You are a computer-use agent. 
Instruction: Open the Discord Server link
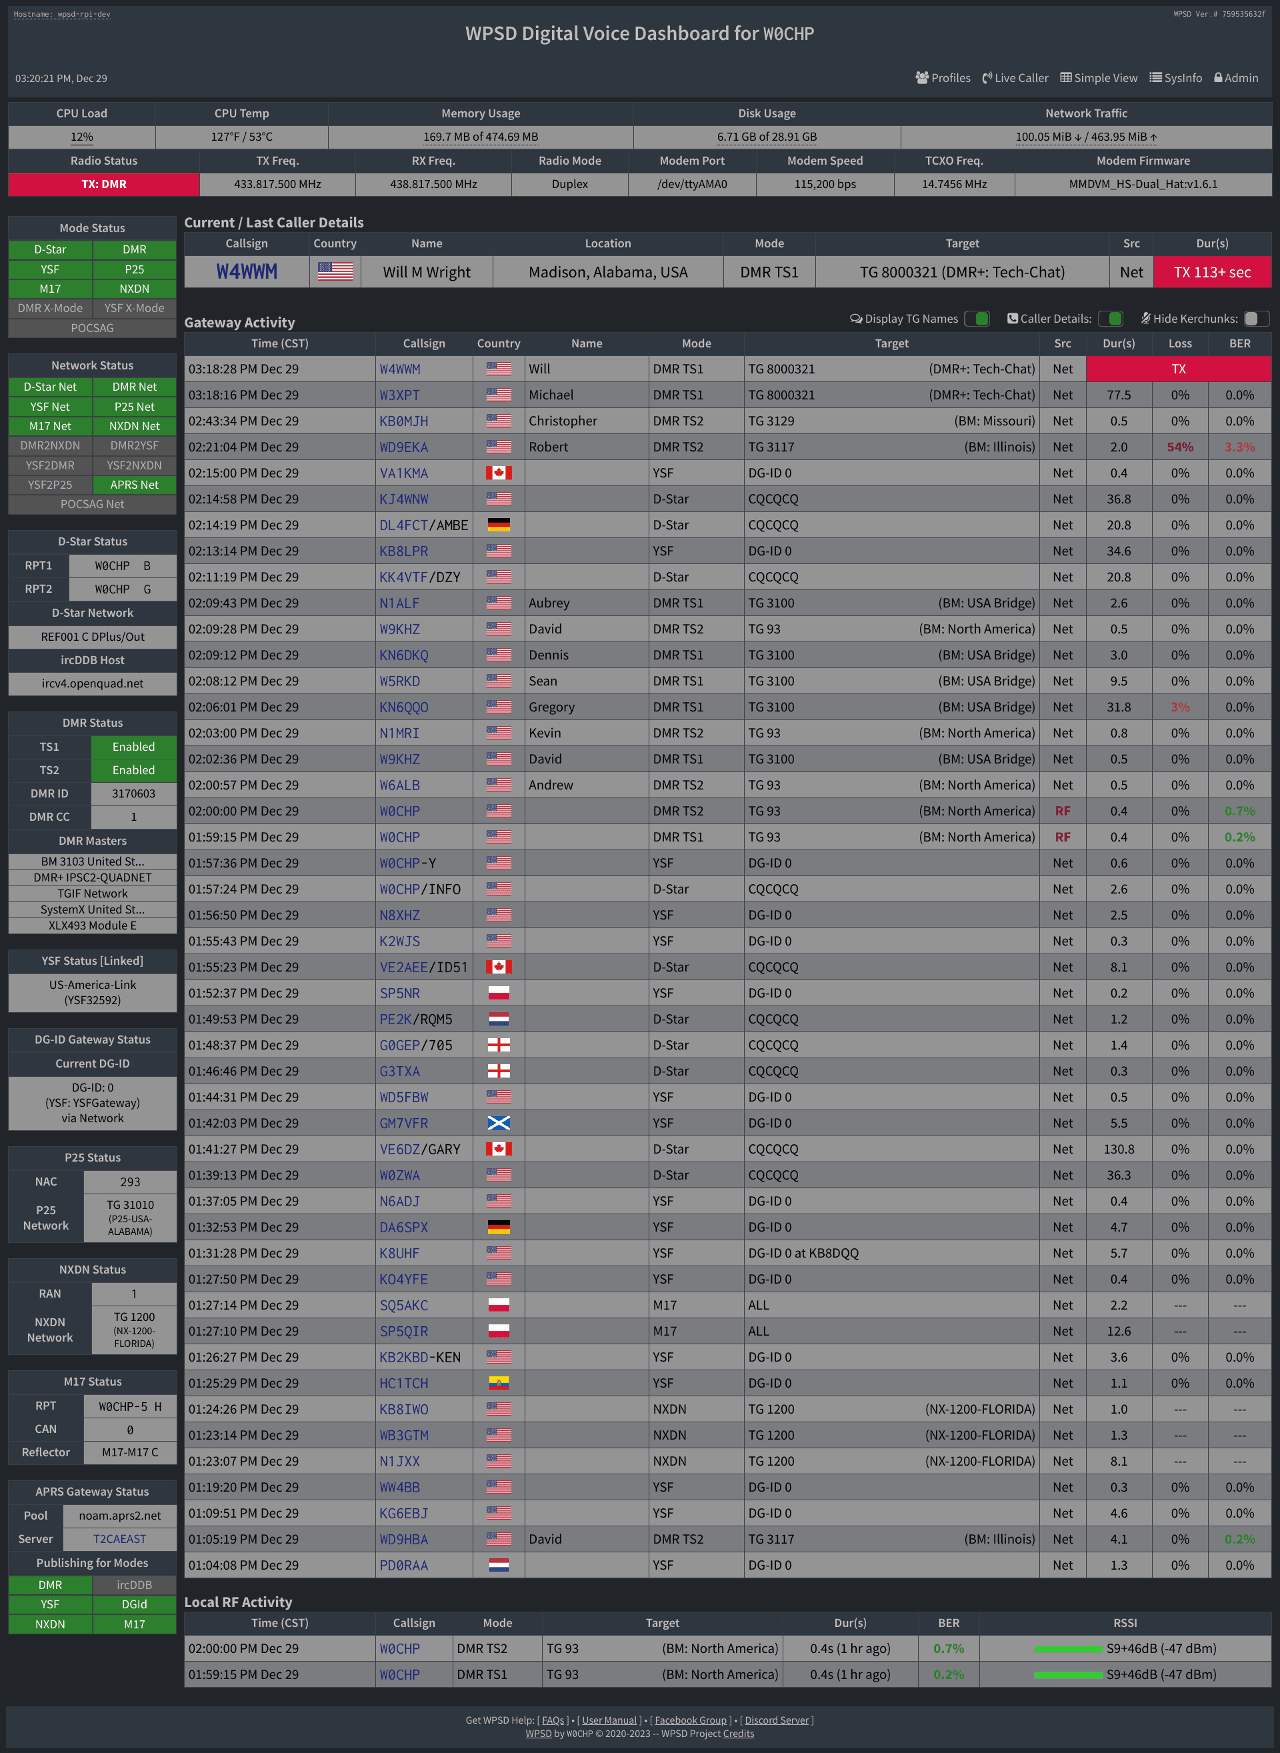pyautogui.click(x=777, y=1720)
